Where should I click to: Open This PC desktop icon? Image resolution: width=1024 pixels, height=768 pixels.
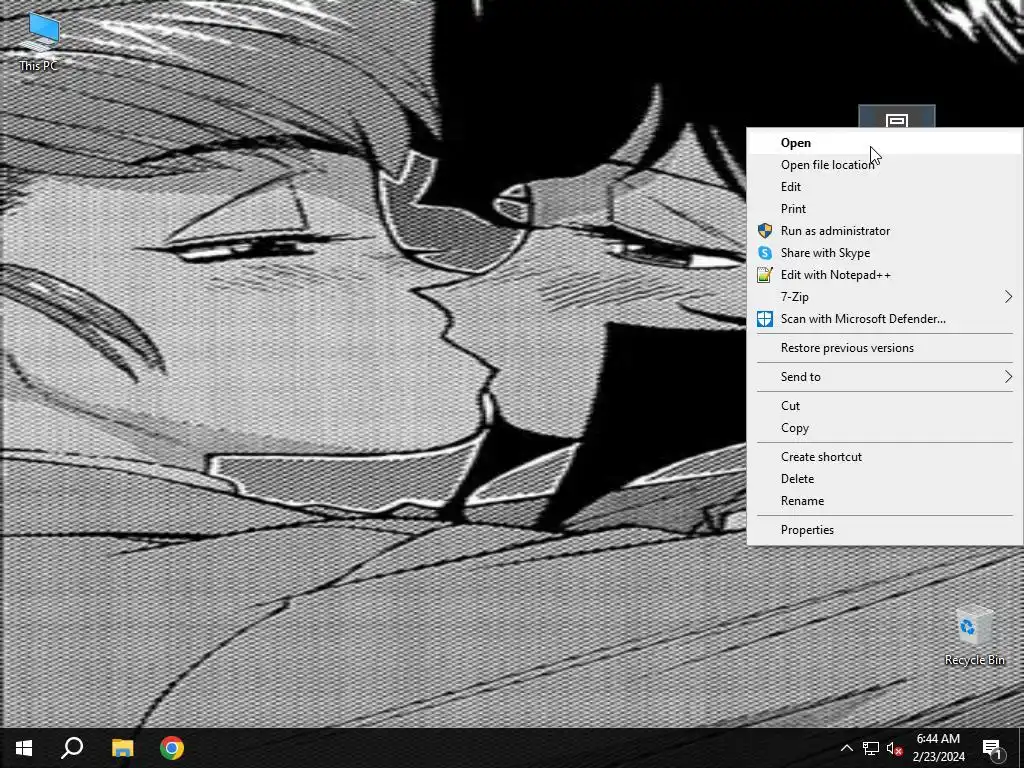pyautogui.click(x=39, y=40)
